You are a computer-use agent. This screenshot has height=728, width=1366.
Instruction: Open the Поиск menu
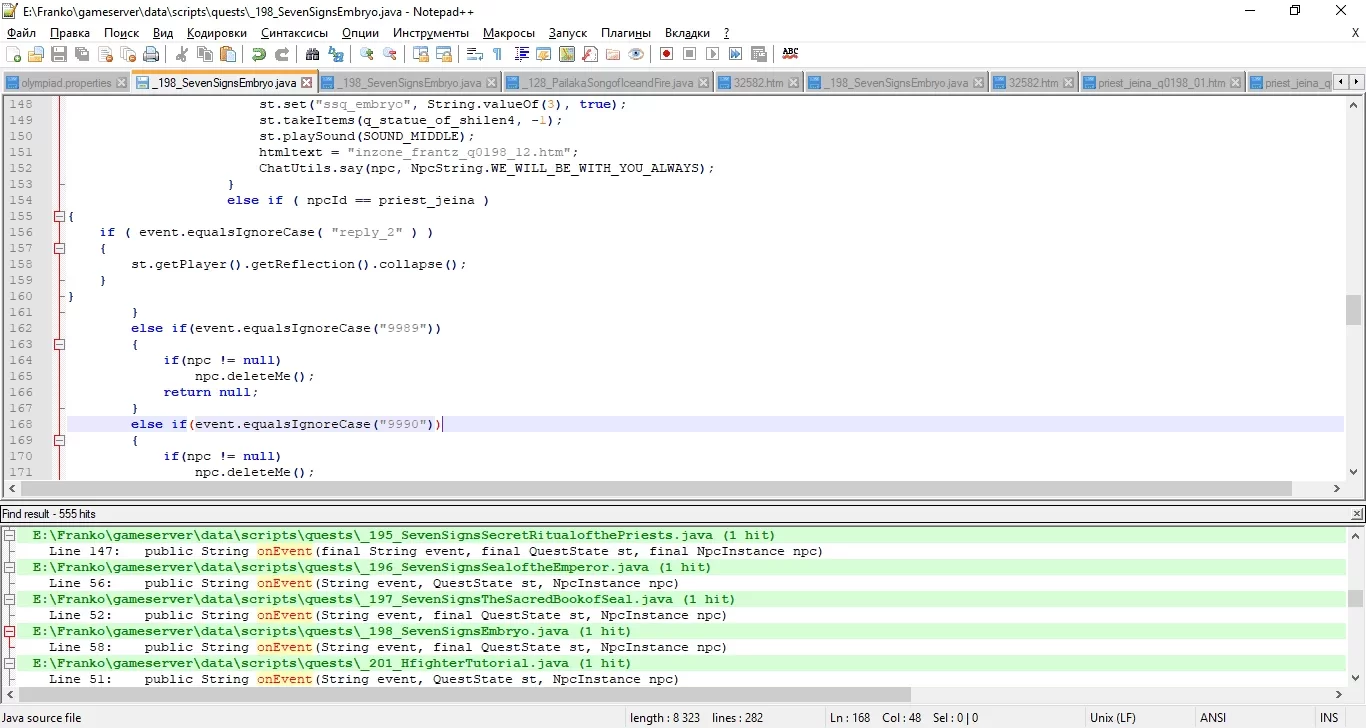coord(122,33)
